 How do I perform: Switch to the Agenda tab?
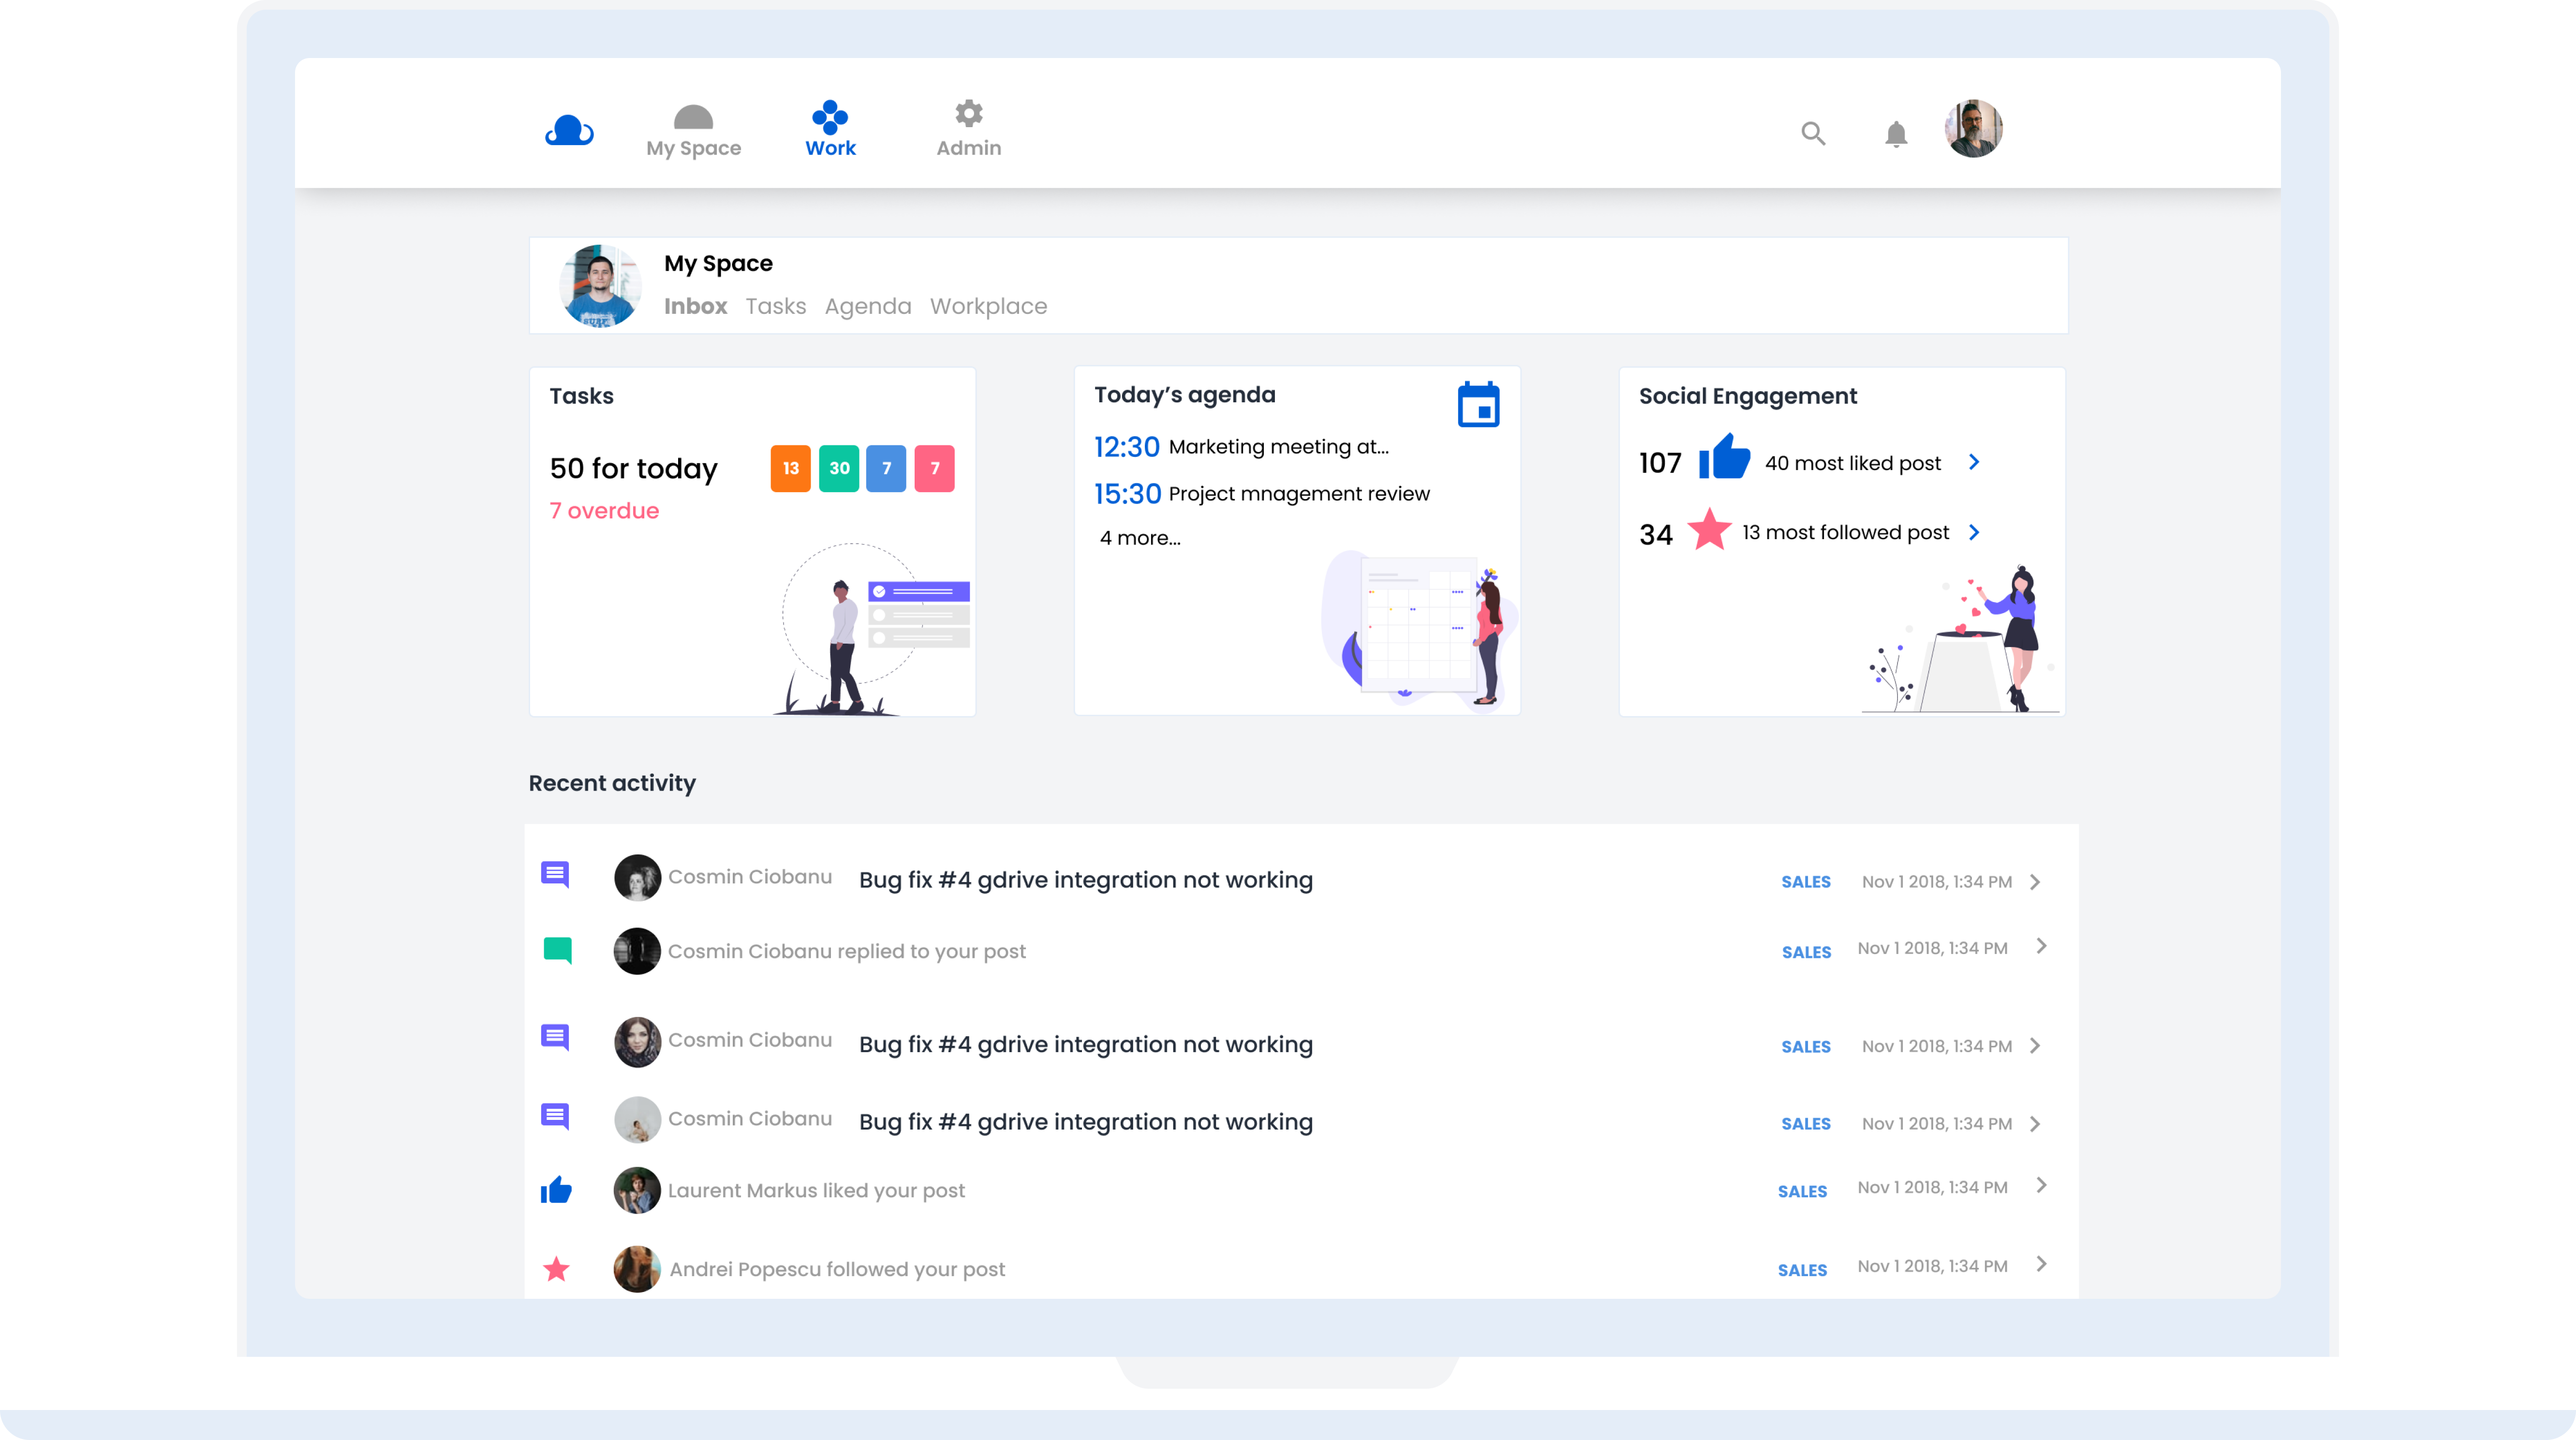867,306
